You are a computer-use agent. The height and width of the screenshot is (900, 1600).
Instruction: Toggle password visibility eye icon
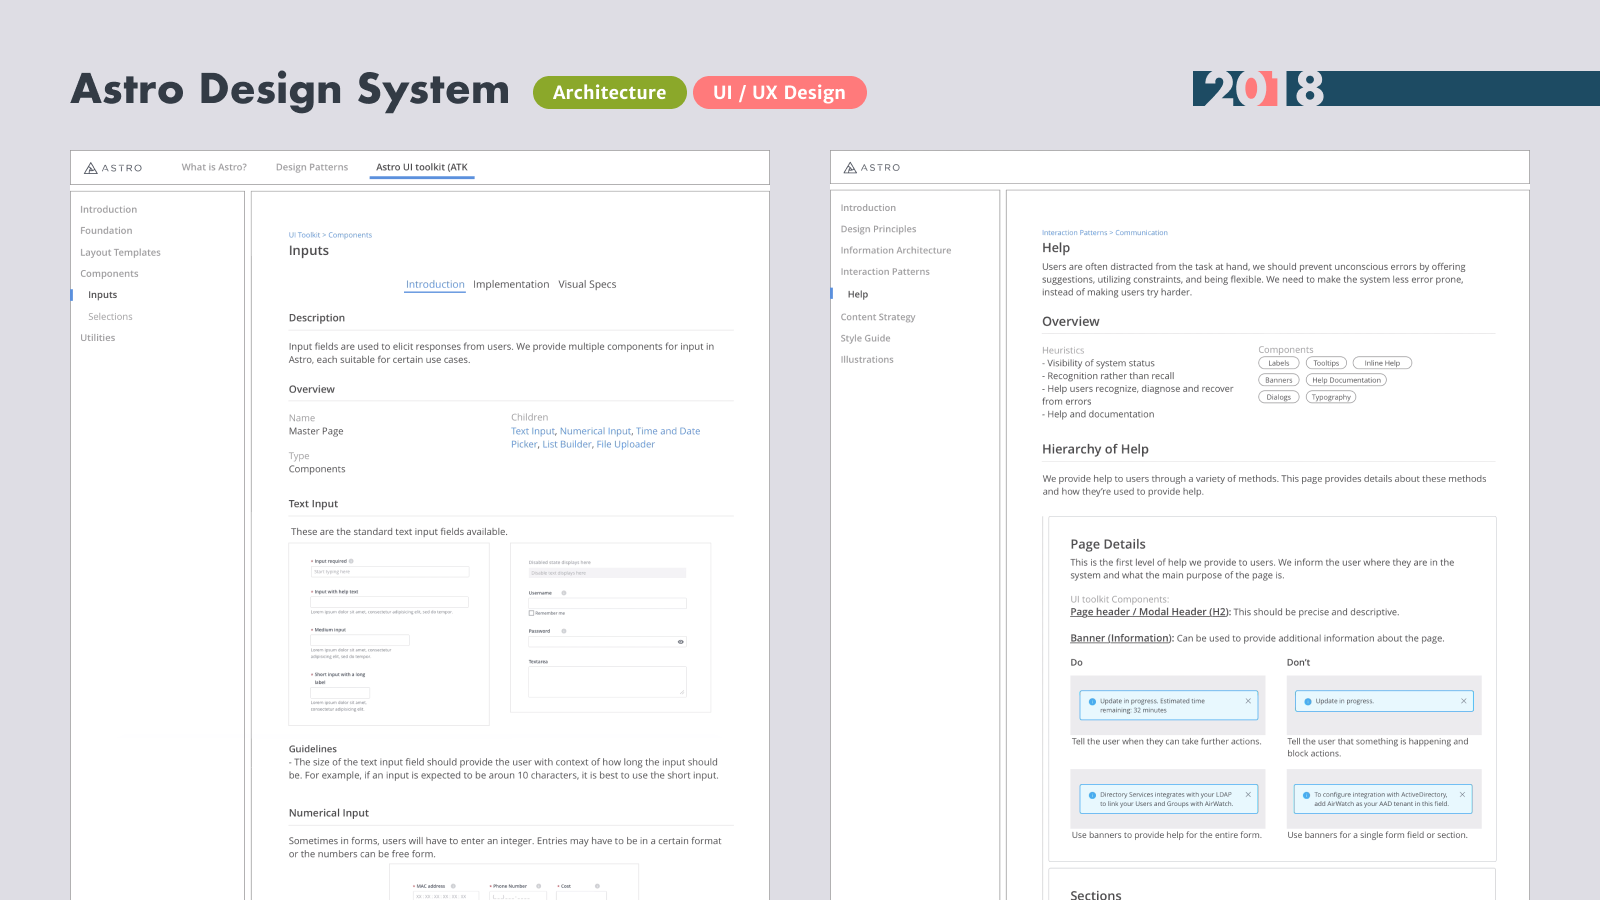(681, 642)
